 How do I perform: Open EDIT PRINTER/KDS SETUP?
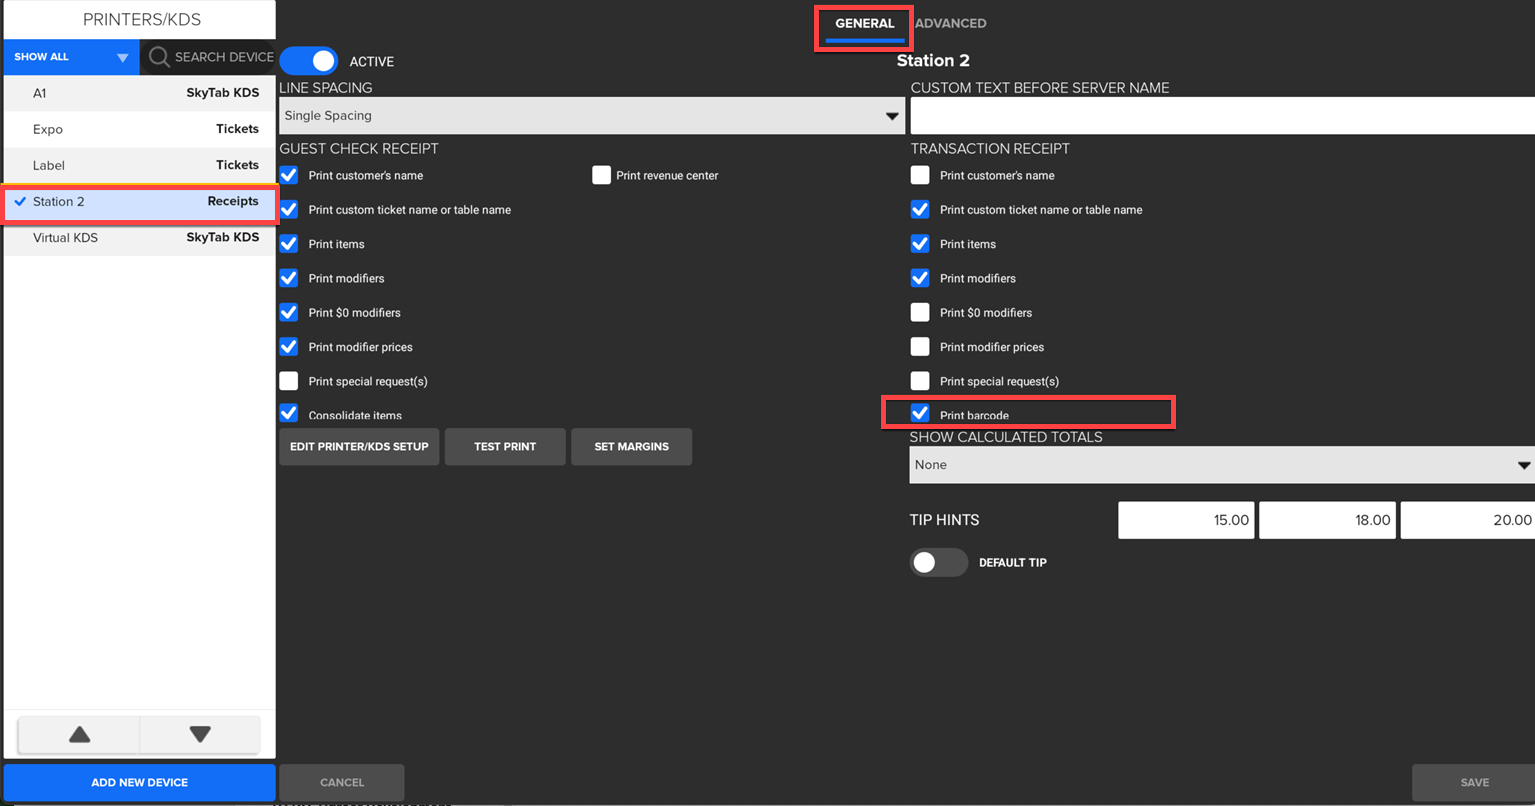[359, 446]
